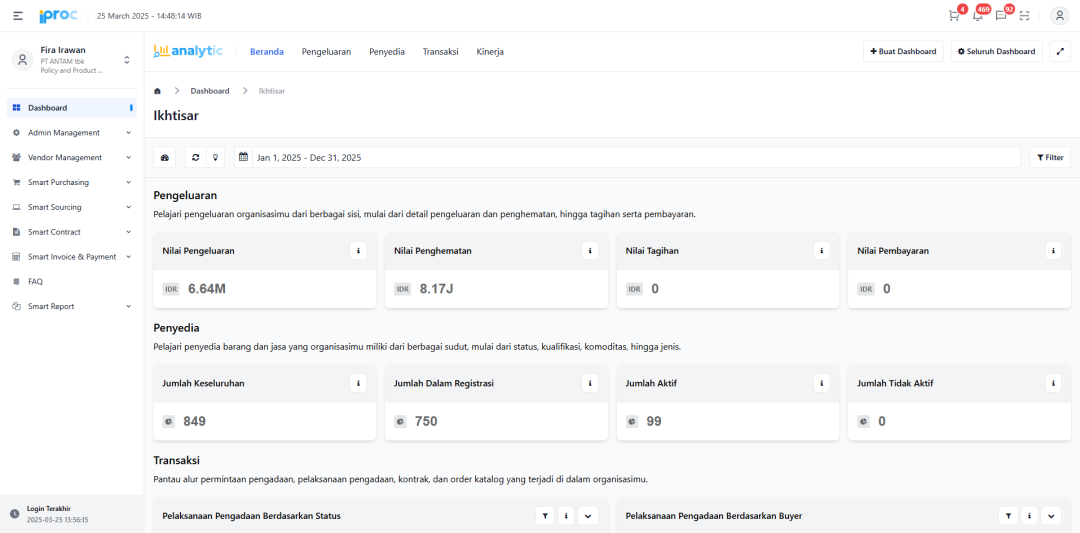The image size is (1080, 533).
Task: Open the shopping cart icon
Action: pos(954,16)
